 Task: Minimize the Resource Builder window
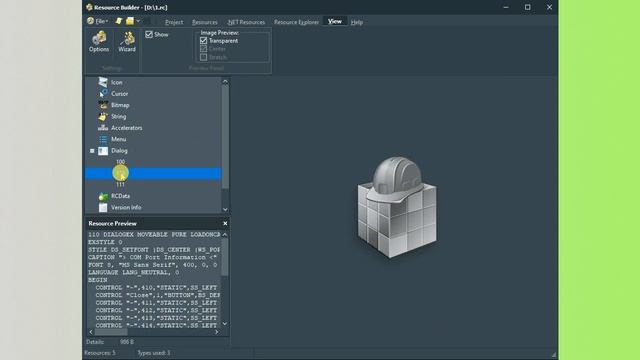point(506,7)
